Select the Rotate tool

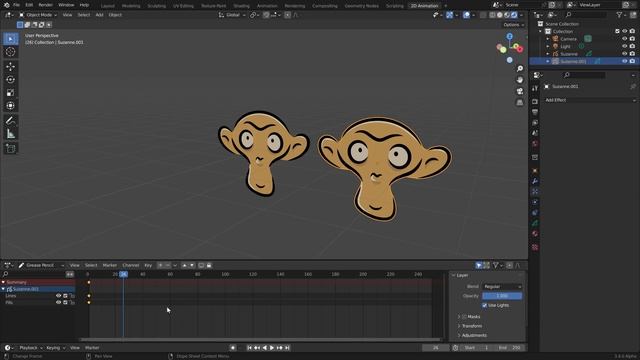click(11, 80)
